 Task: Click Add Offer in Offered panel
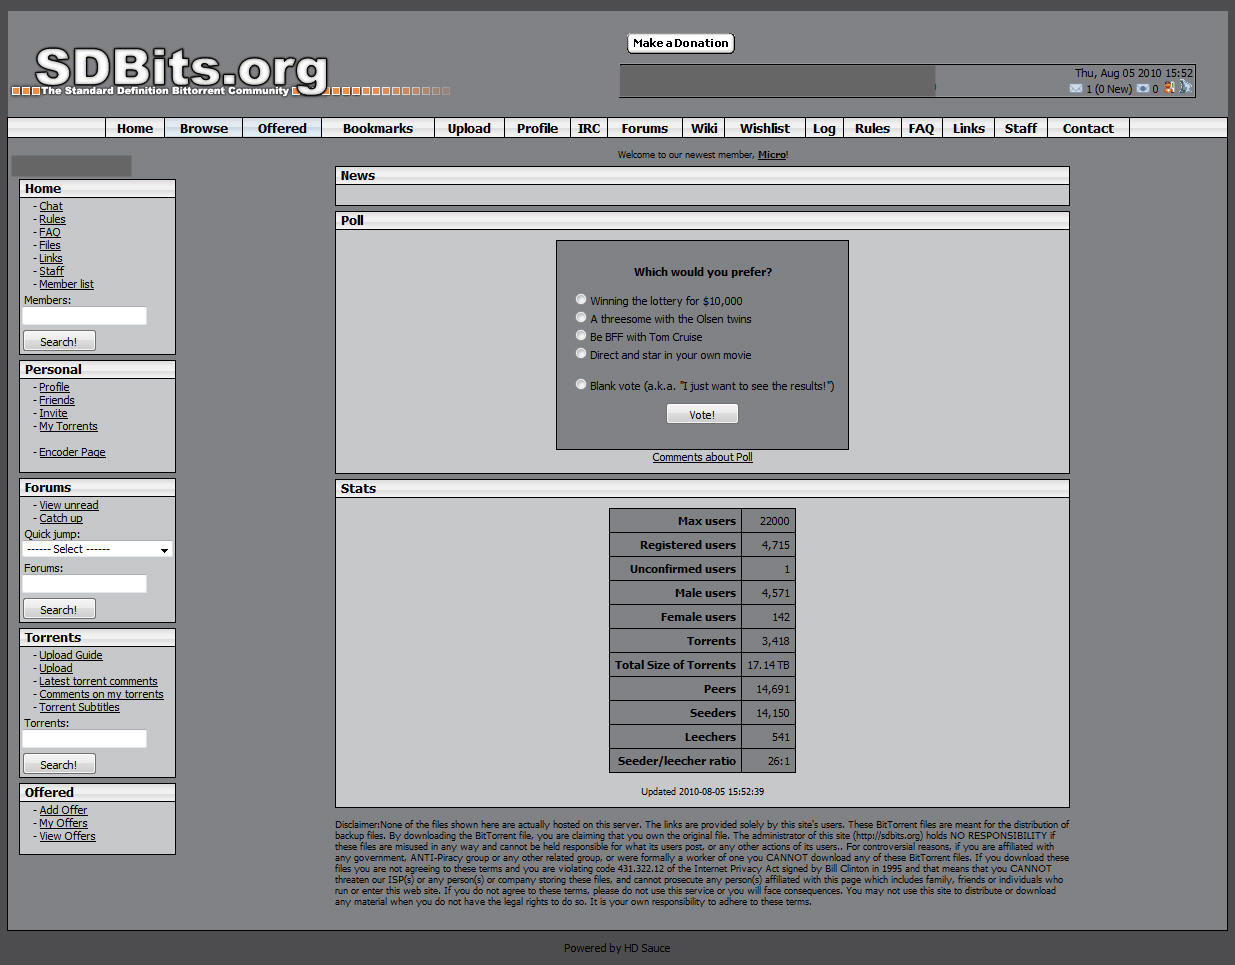pos(63,810)
